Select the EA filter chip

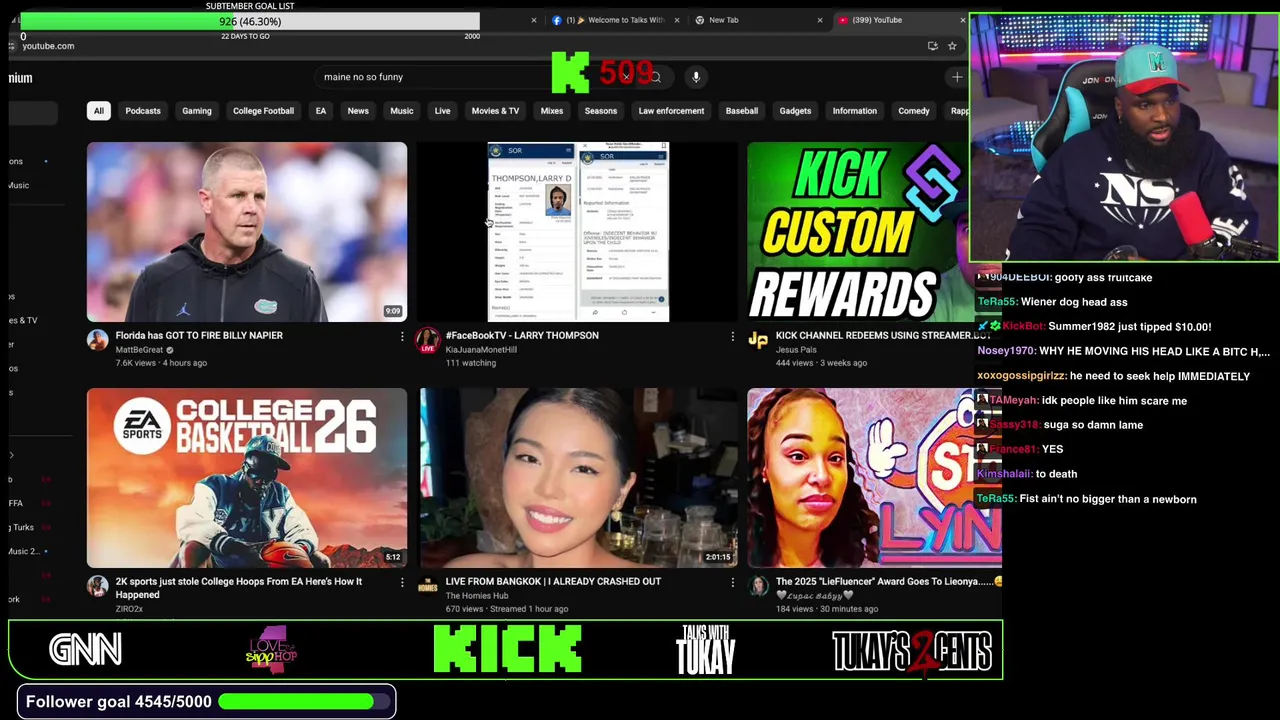(x=321, y=111)
